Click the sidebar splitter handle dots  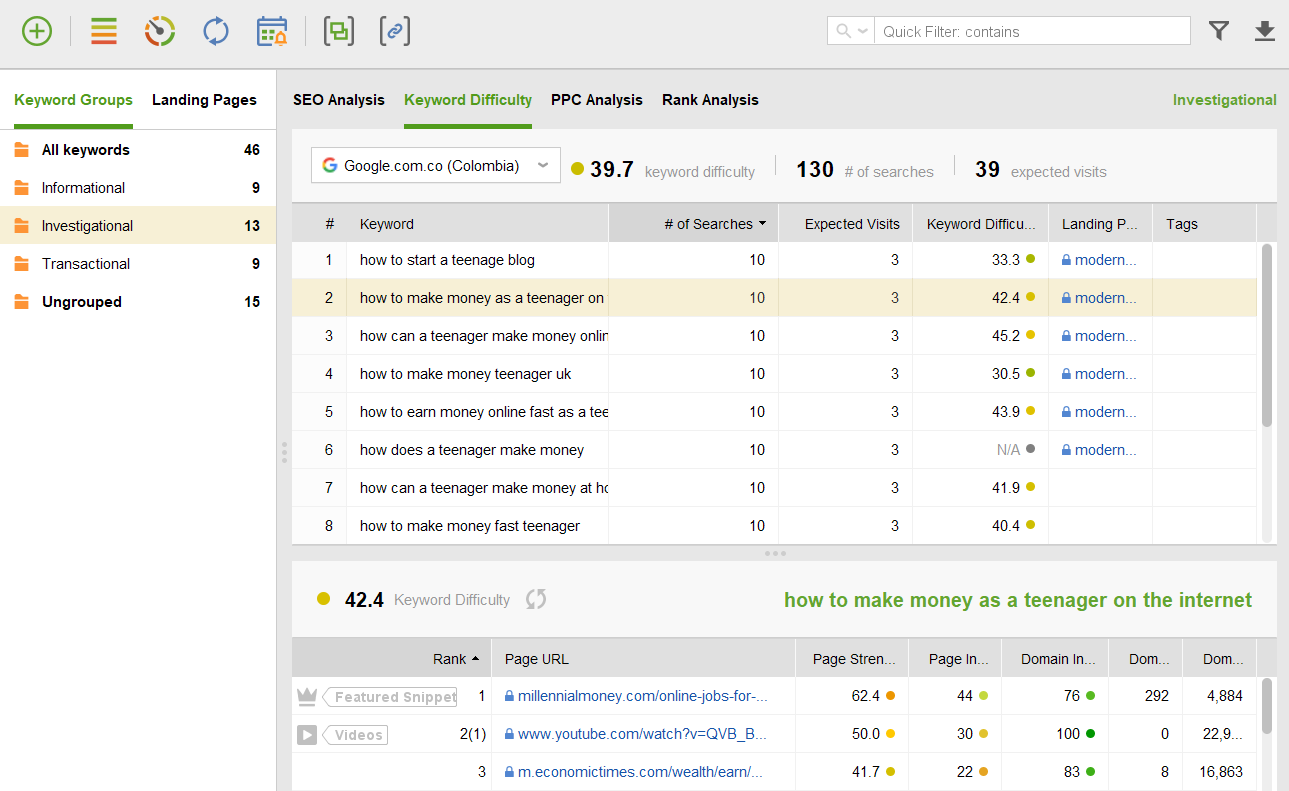click(284, 452)
